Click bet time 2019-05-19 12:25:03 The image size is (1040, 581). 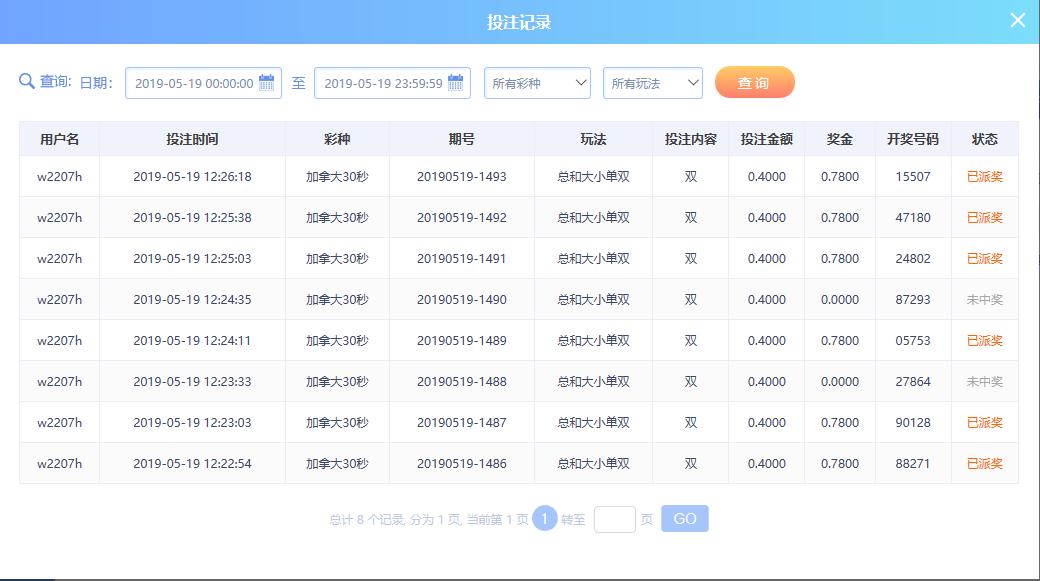[192, 259]
